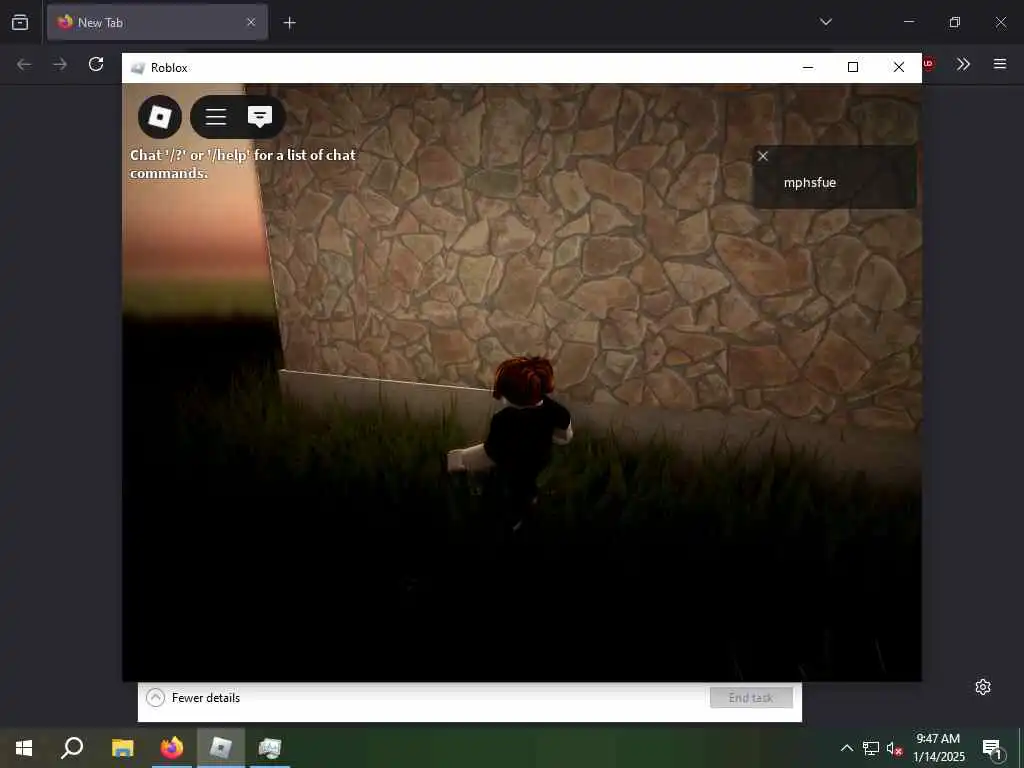List all tabs dropdown arrow
This screenshot has width=1024, height=768.
pyautogui.click(x=825, y=22)
